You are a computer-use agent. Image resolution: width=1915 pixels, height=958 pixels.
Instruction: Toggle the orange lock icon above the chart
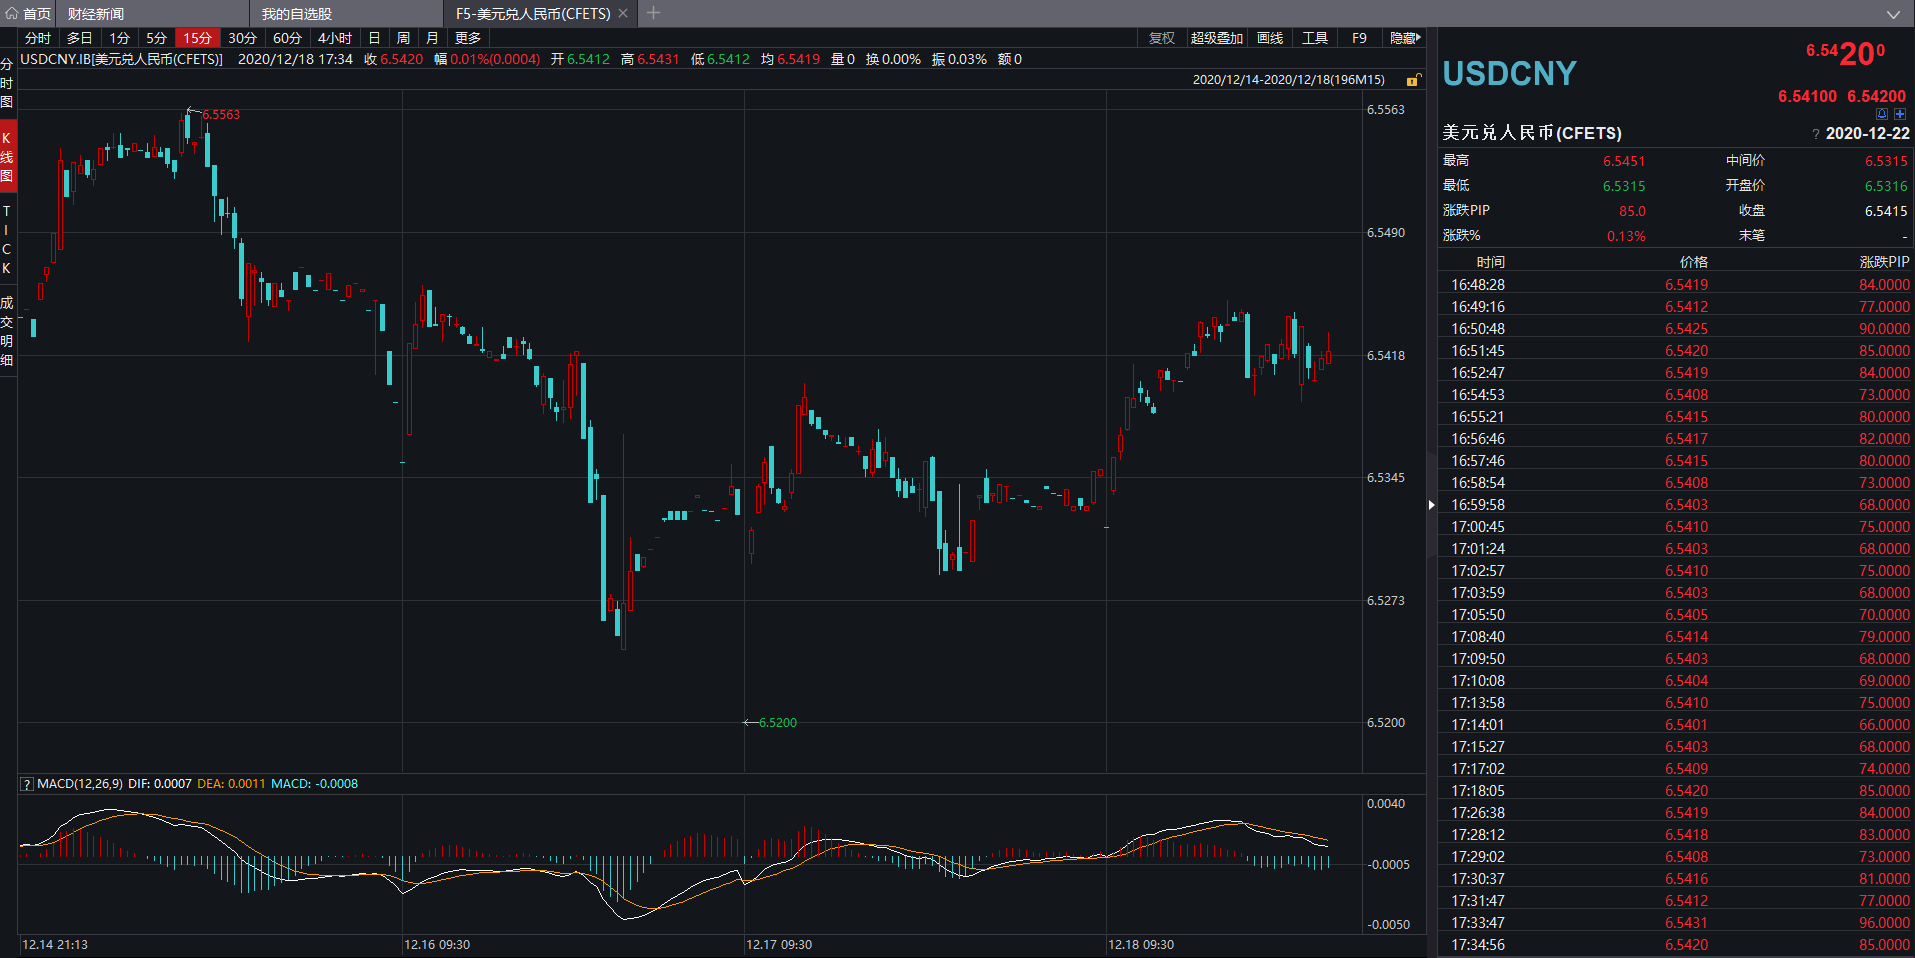pyautogui.click(x=1413, y=80)
